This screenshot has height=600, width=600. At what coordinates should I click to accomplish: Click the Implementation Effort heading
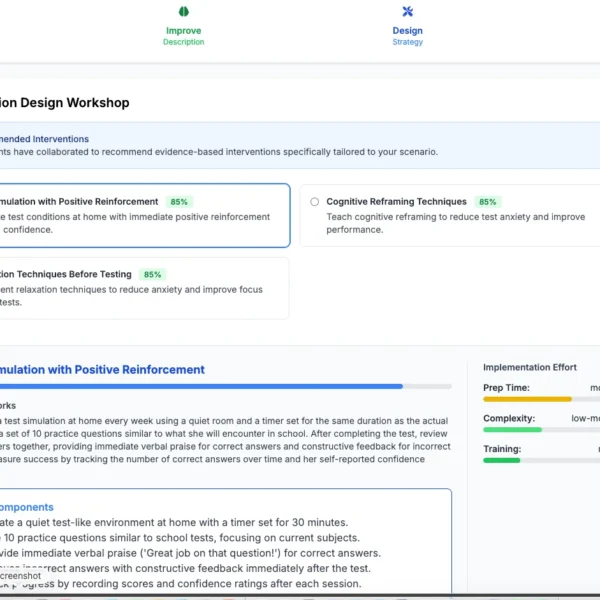(x=530, y=367)
